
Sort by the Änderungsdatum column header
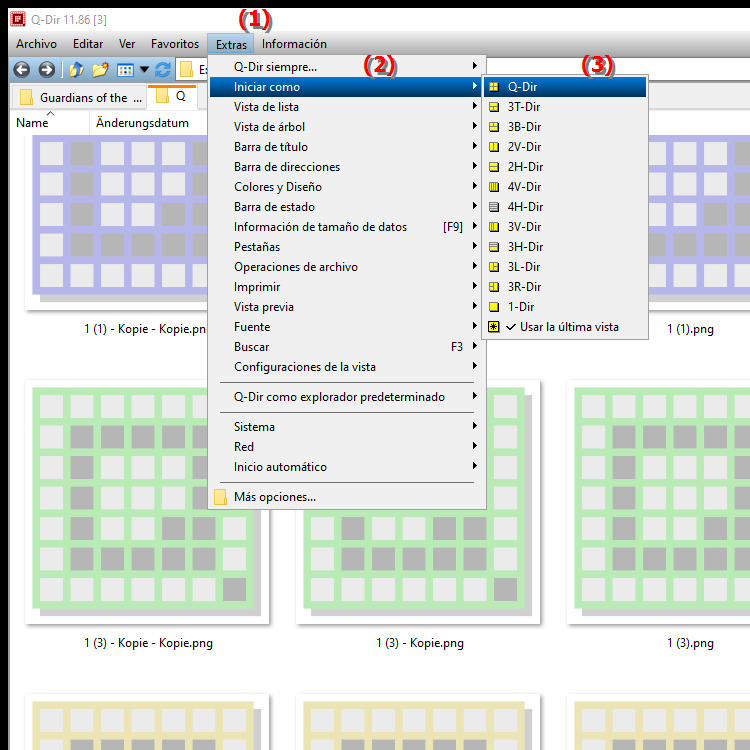coord(148,123)
